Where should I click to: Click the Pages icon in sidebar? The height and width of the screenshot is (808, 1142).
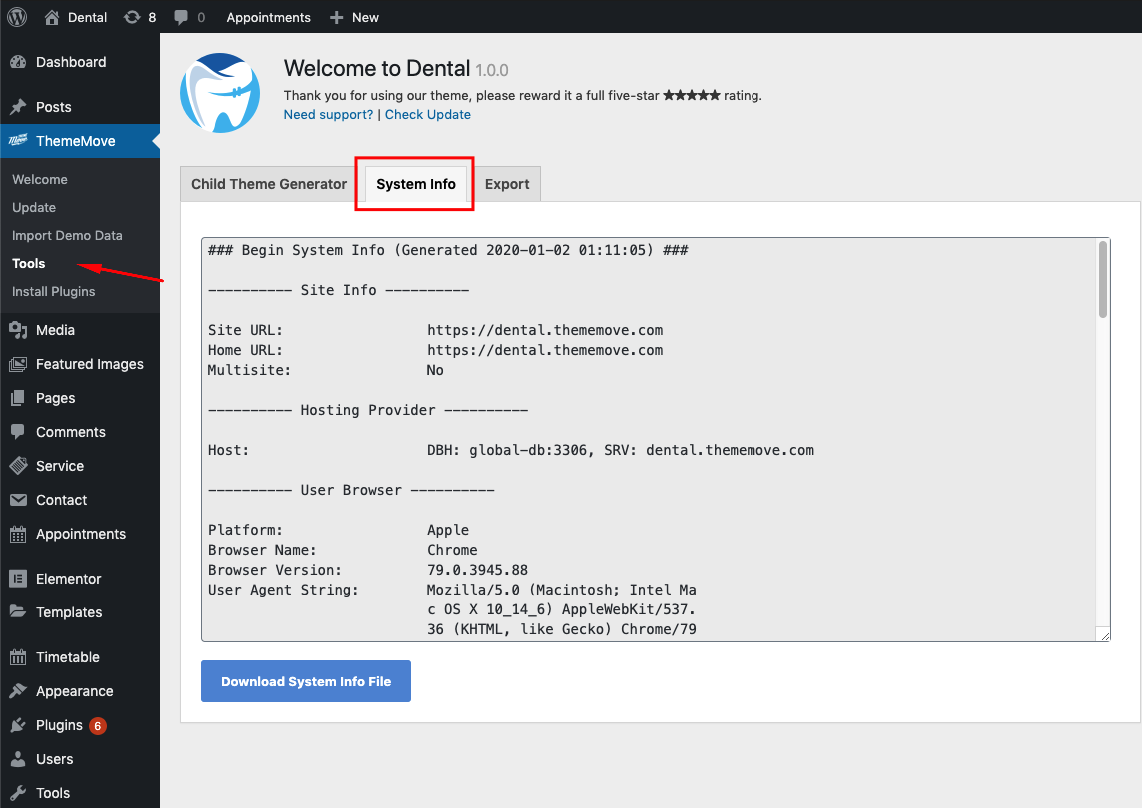click(x=18, y=398)
